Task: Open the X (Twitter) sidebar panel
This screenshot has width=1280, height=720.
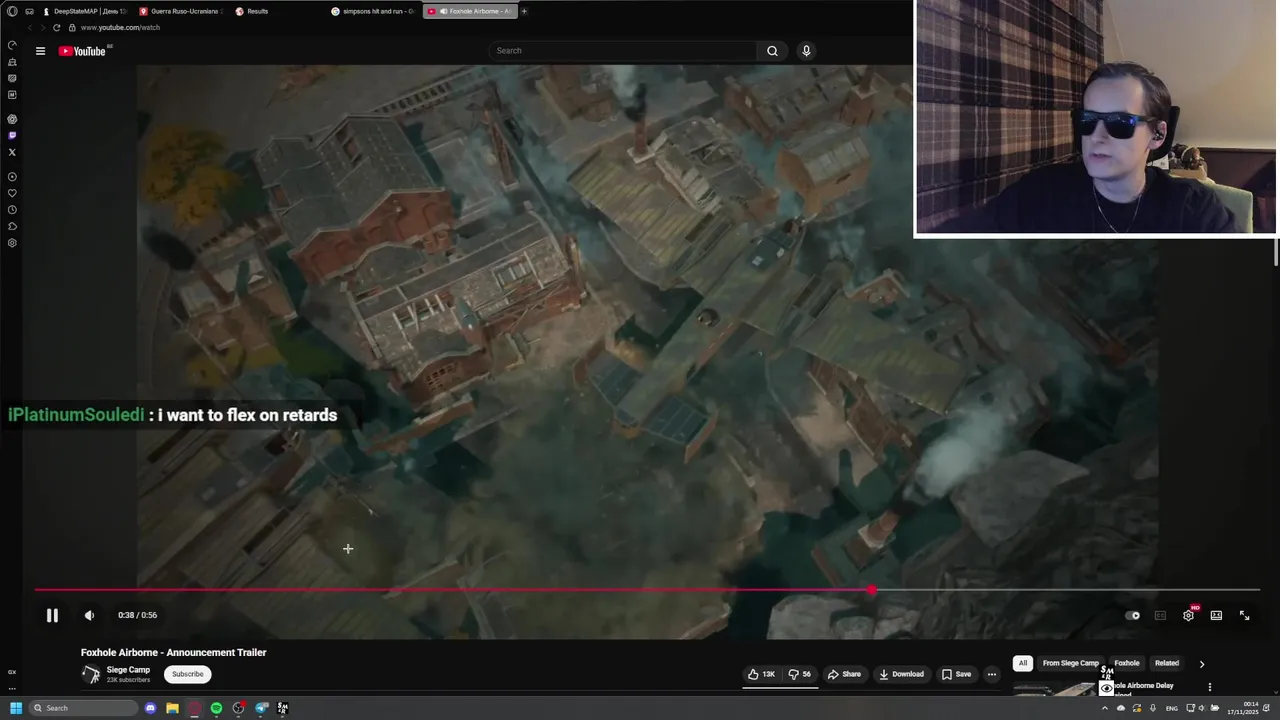Action: pyautogui.click(x=12, y=152)
